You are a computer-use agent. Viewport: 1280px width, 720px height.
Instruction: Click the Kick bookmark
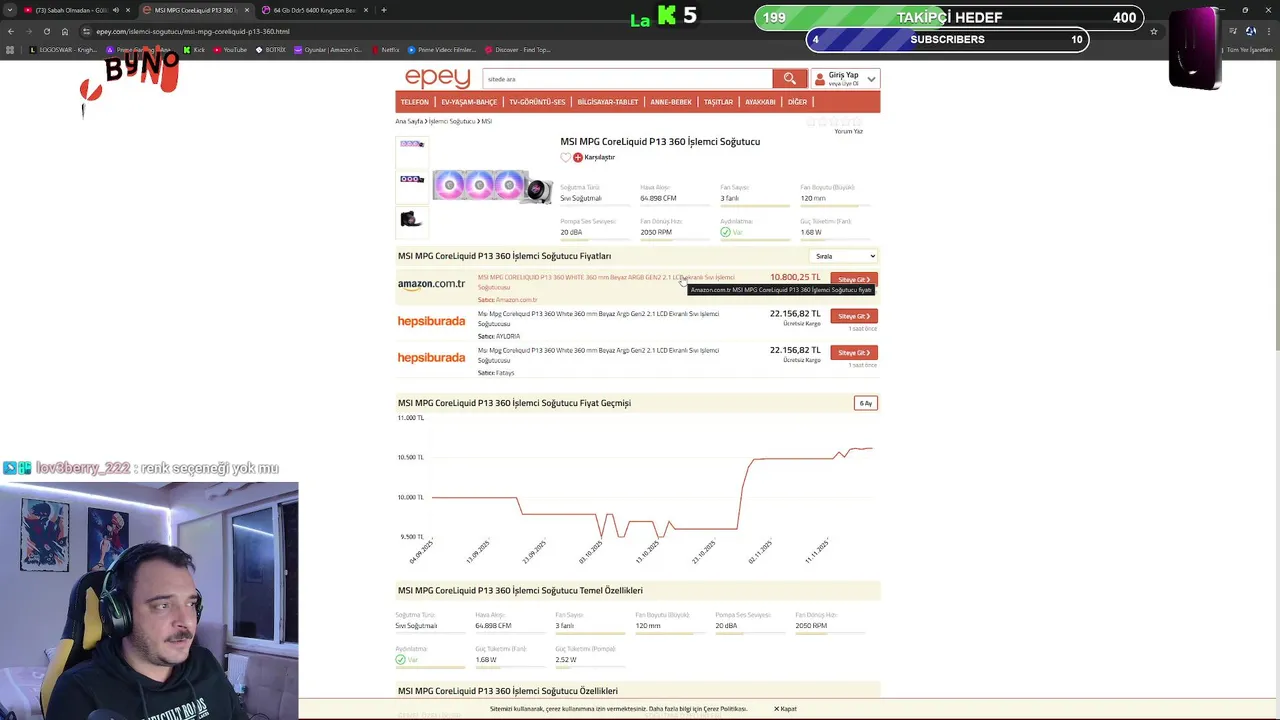[x=194, y=49]
